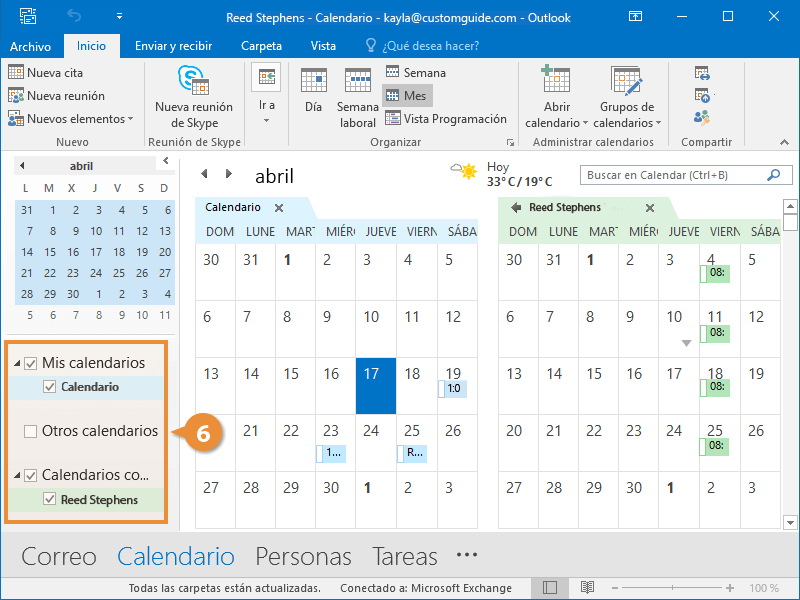Uncheck the Reed Stephens calendar
Viewport: 800px width, 600px height.
(x=50, y=500)
